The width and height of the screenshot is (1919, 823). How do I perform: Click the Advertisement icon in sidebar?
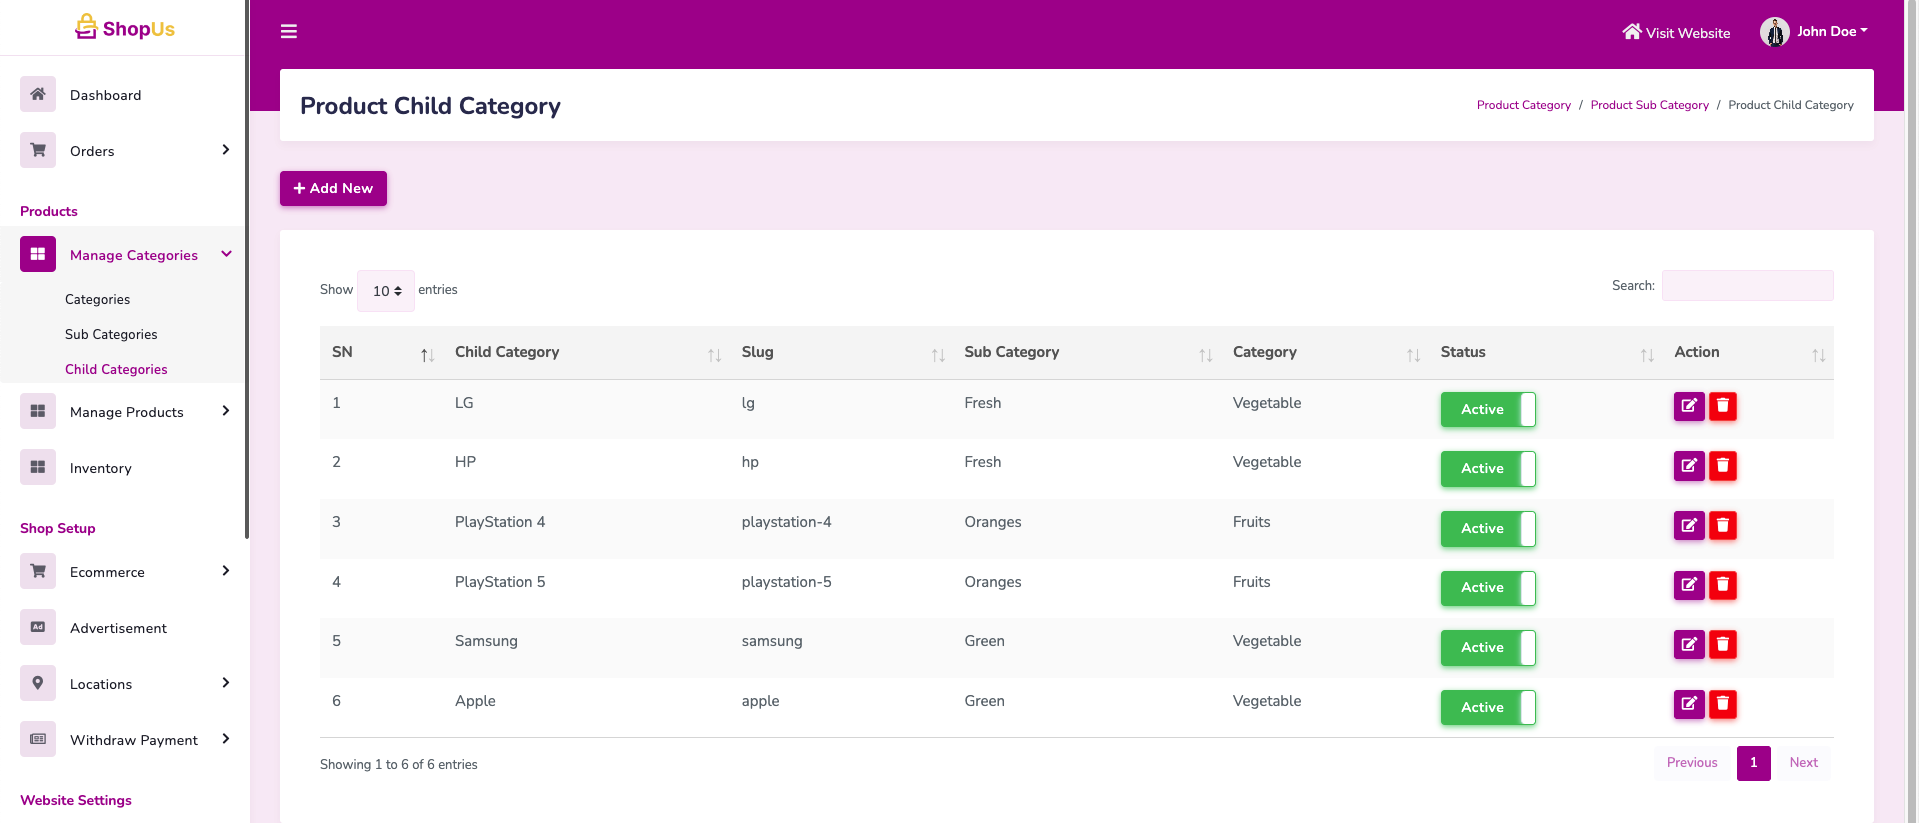(x=38, y=627)
